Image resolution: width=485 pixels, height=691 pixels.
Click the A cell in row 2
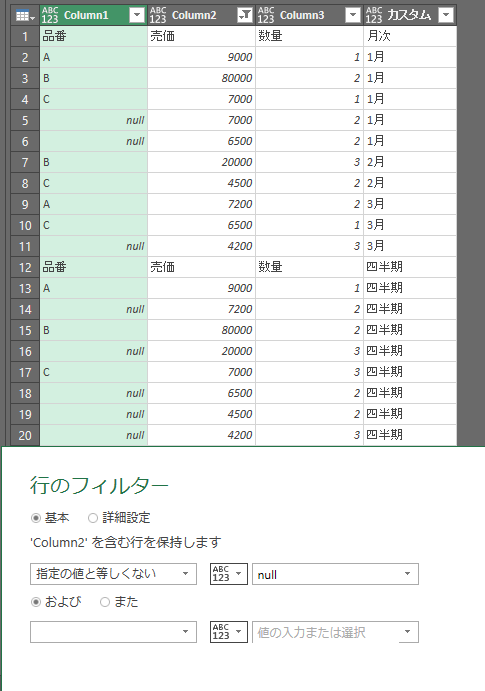[x=93, y=57]
